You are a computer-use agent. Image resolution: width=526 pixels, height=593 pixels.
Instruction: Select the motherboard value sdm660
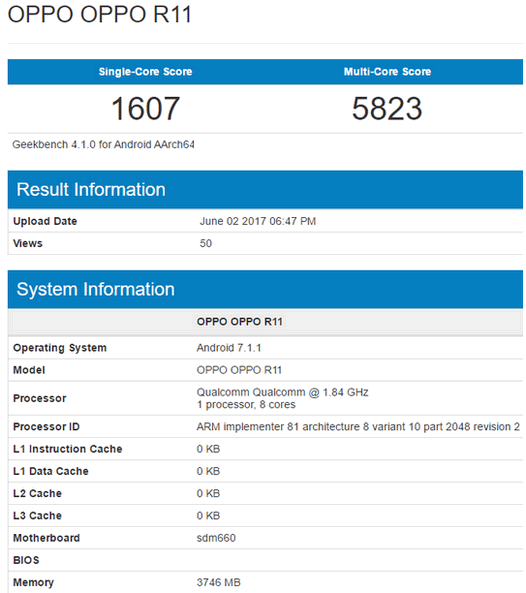point(216,538)
